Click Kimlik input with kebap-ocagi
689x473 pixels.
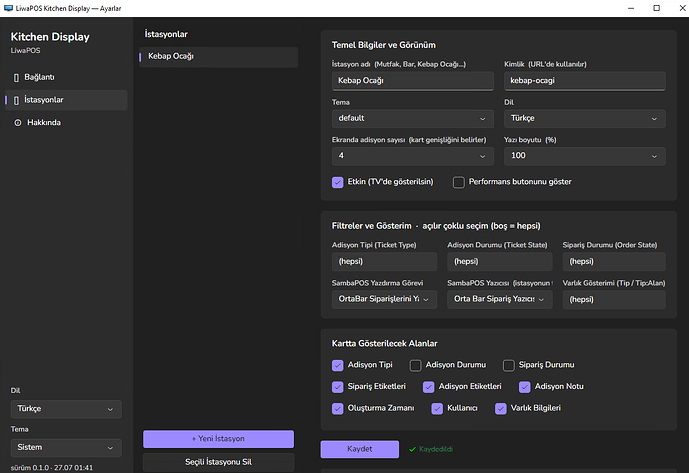584,81
